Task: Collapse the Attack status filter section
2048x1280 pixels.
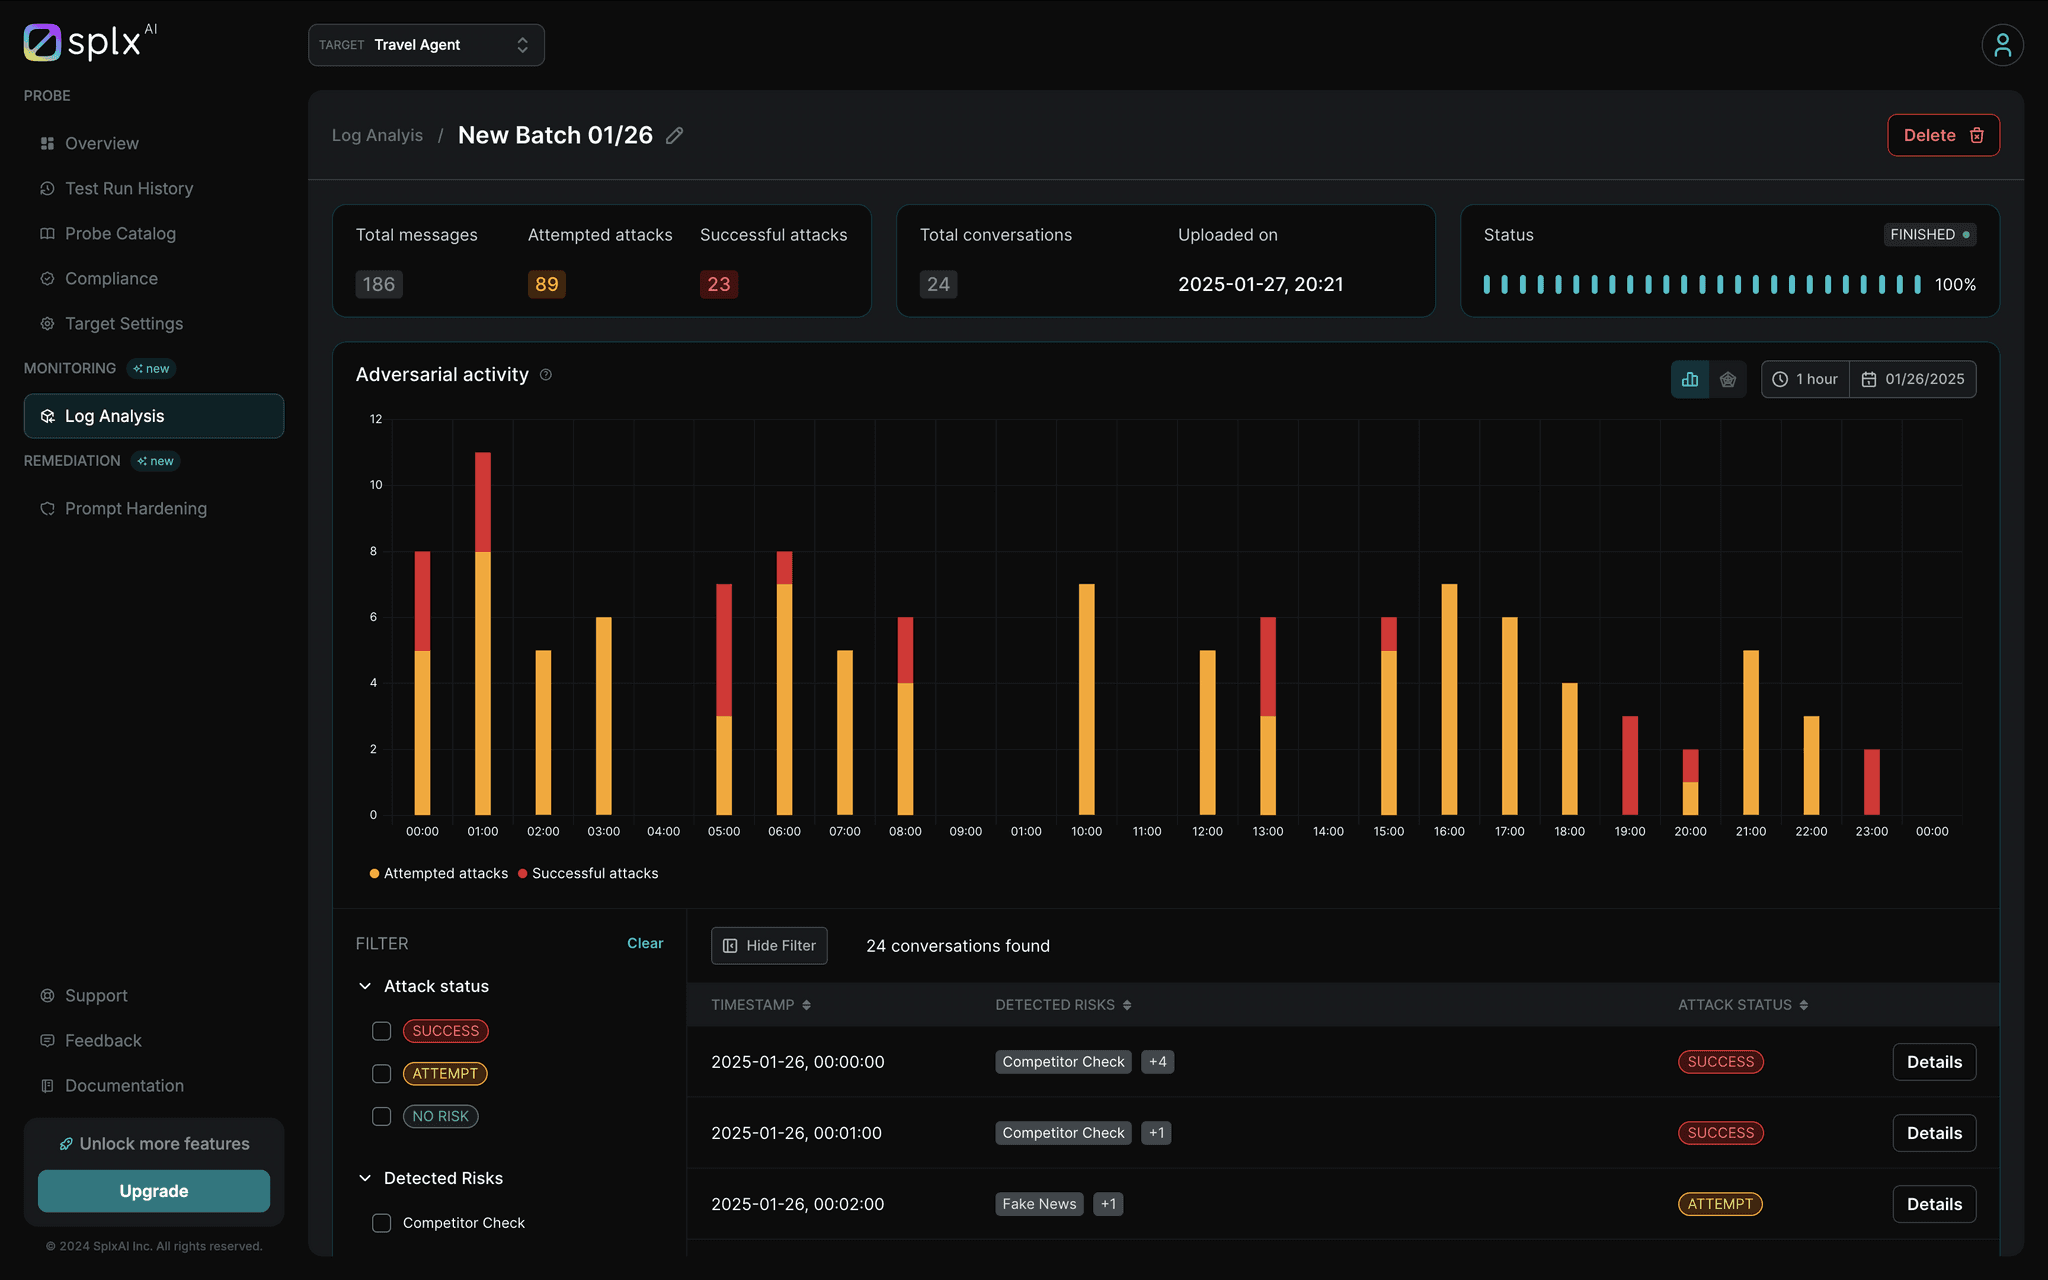Action: pos(366,985)
